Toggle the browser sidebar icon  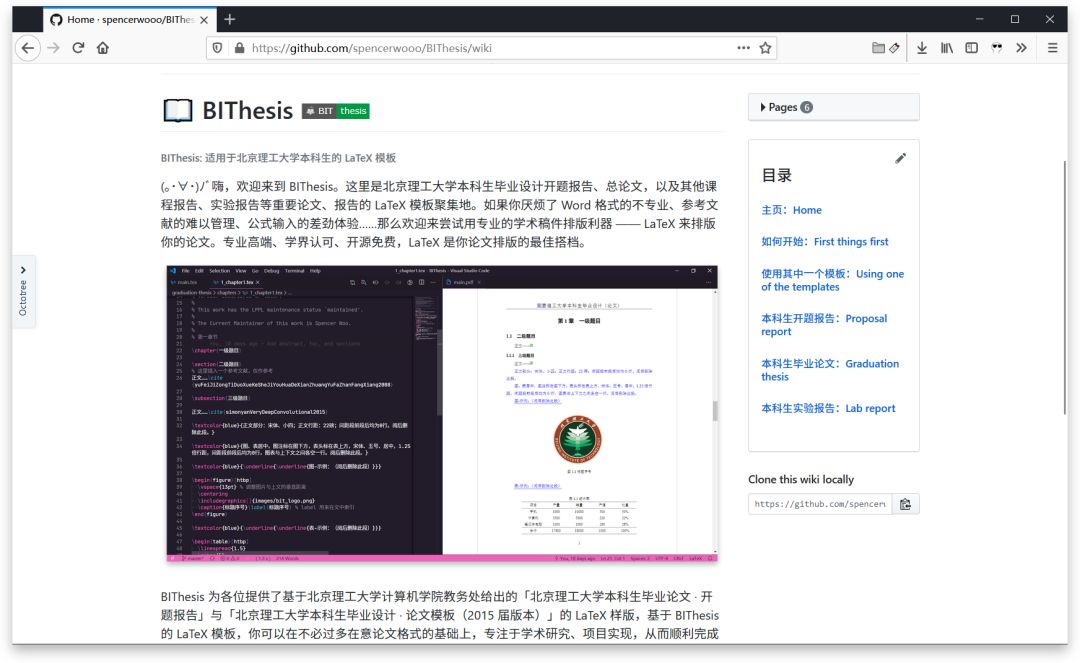(970, 47)
